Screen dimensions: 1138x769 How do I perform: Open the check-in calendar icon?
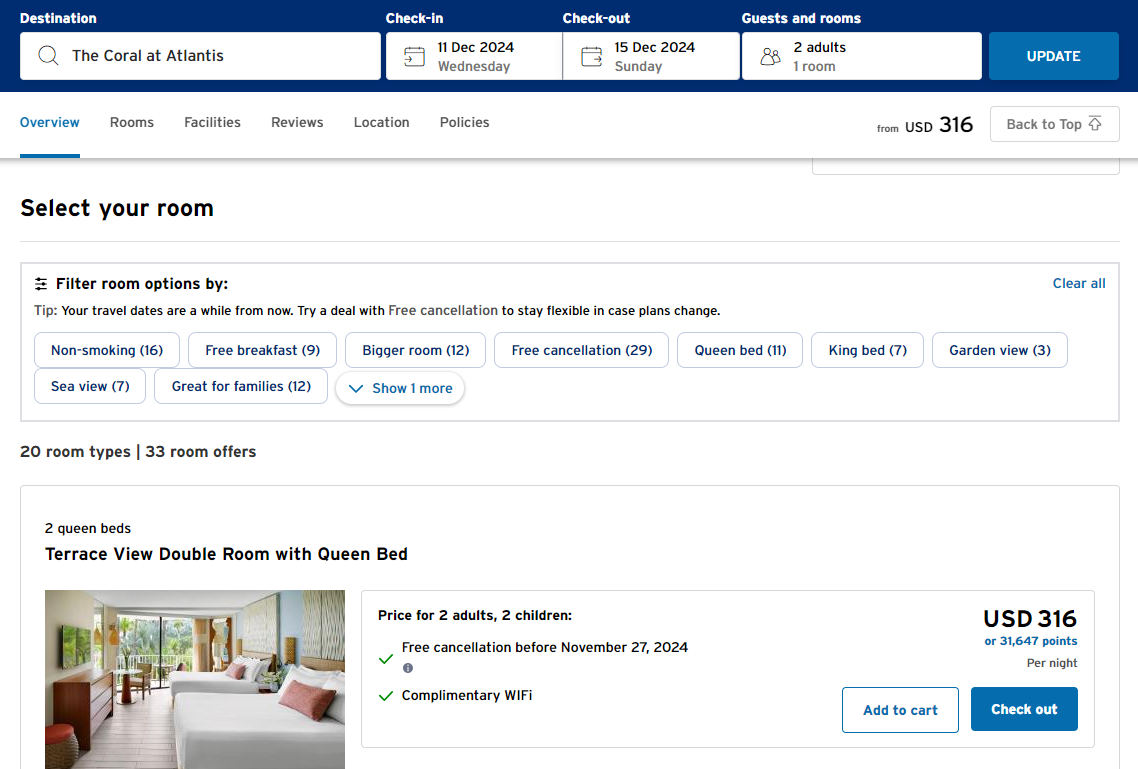coord(414,56)
